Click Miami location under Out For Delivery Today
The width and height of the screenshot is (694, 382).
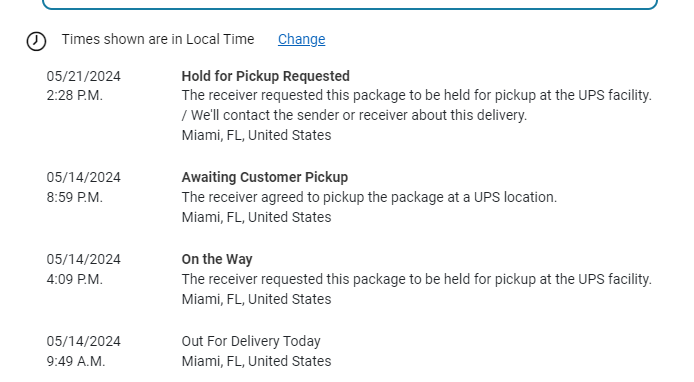(x=256, y=361)
